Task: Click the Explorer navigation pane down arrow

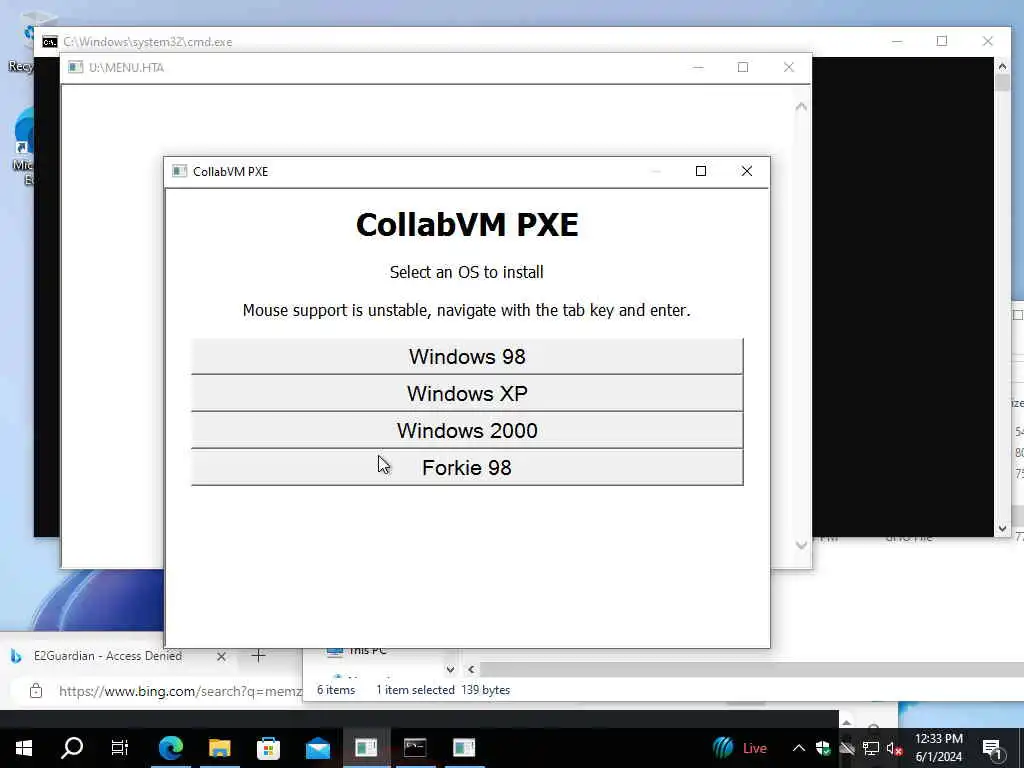Action: coord(450,669)
